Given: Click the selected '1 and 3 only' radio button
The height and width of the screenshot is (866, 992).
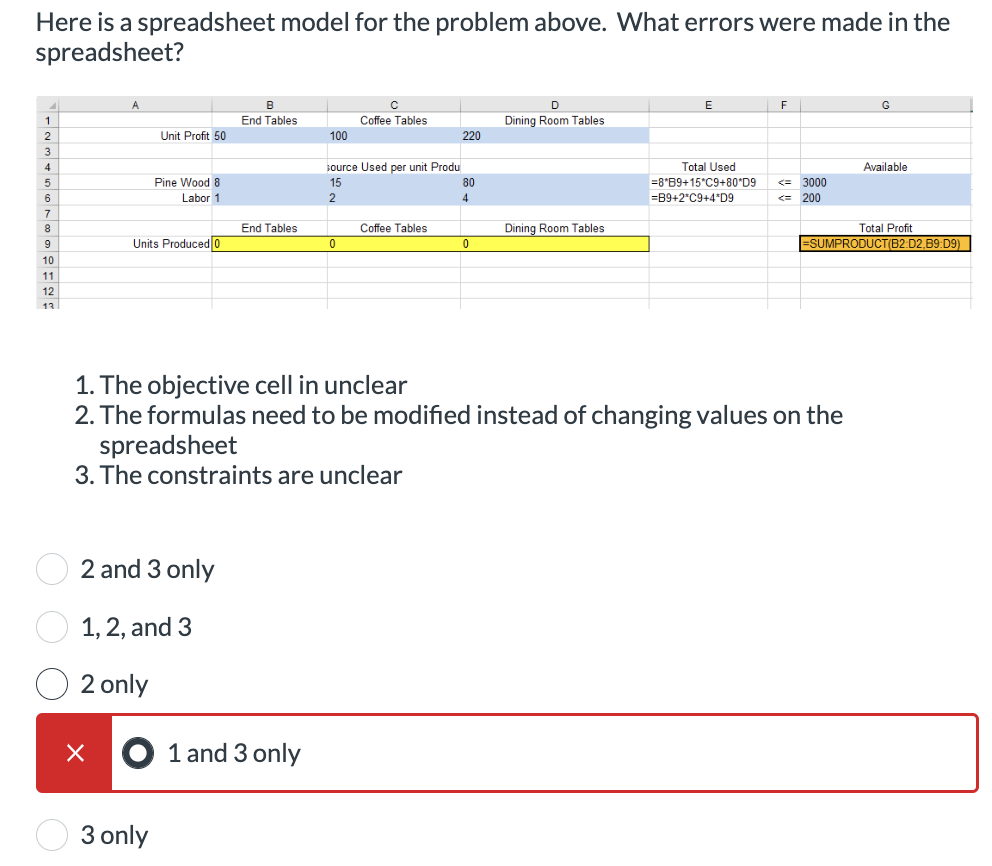Looking at the screenshot, I should point(137,753).
